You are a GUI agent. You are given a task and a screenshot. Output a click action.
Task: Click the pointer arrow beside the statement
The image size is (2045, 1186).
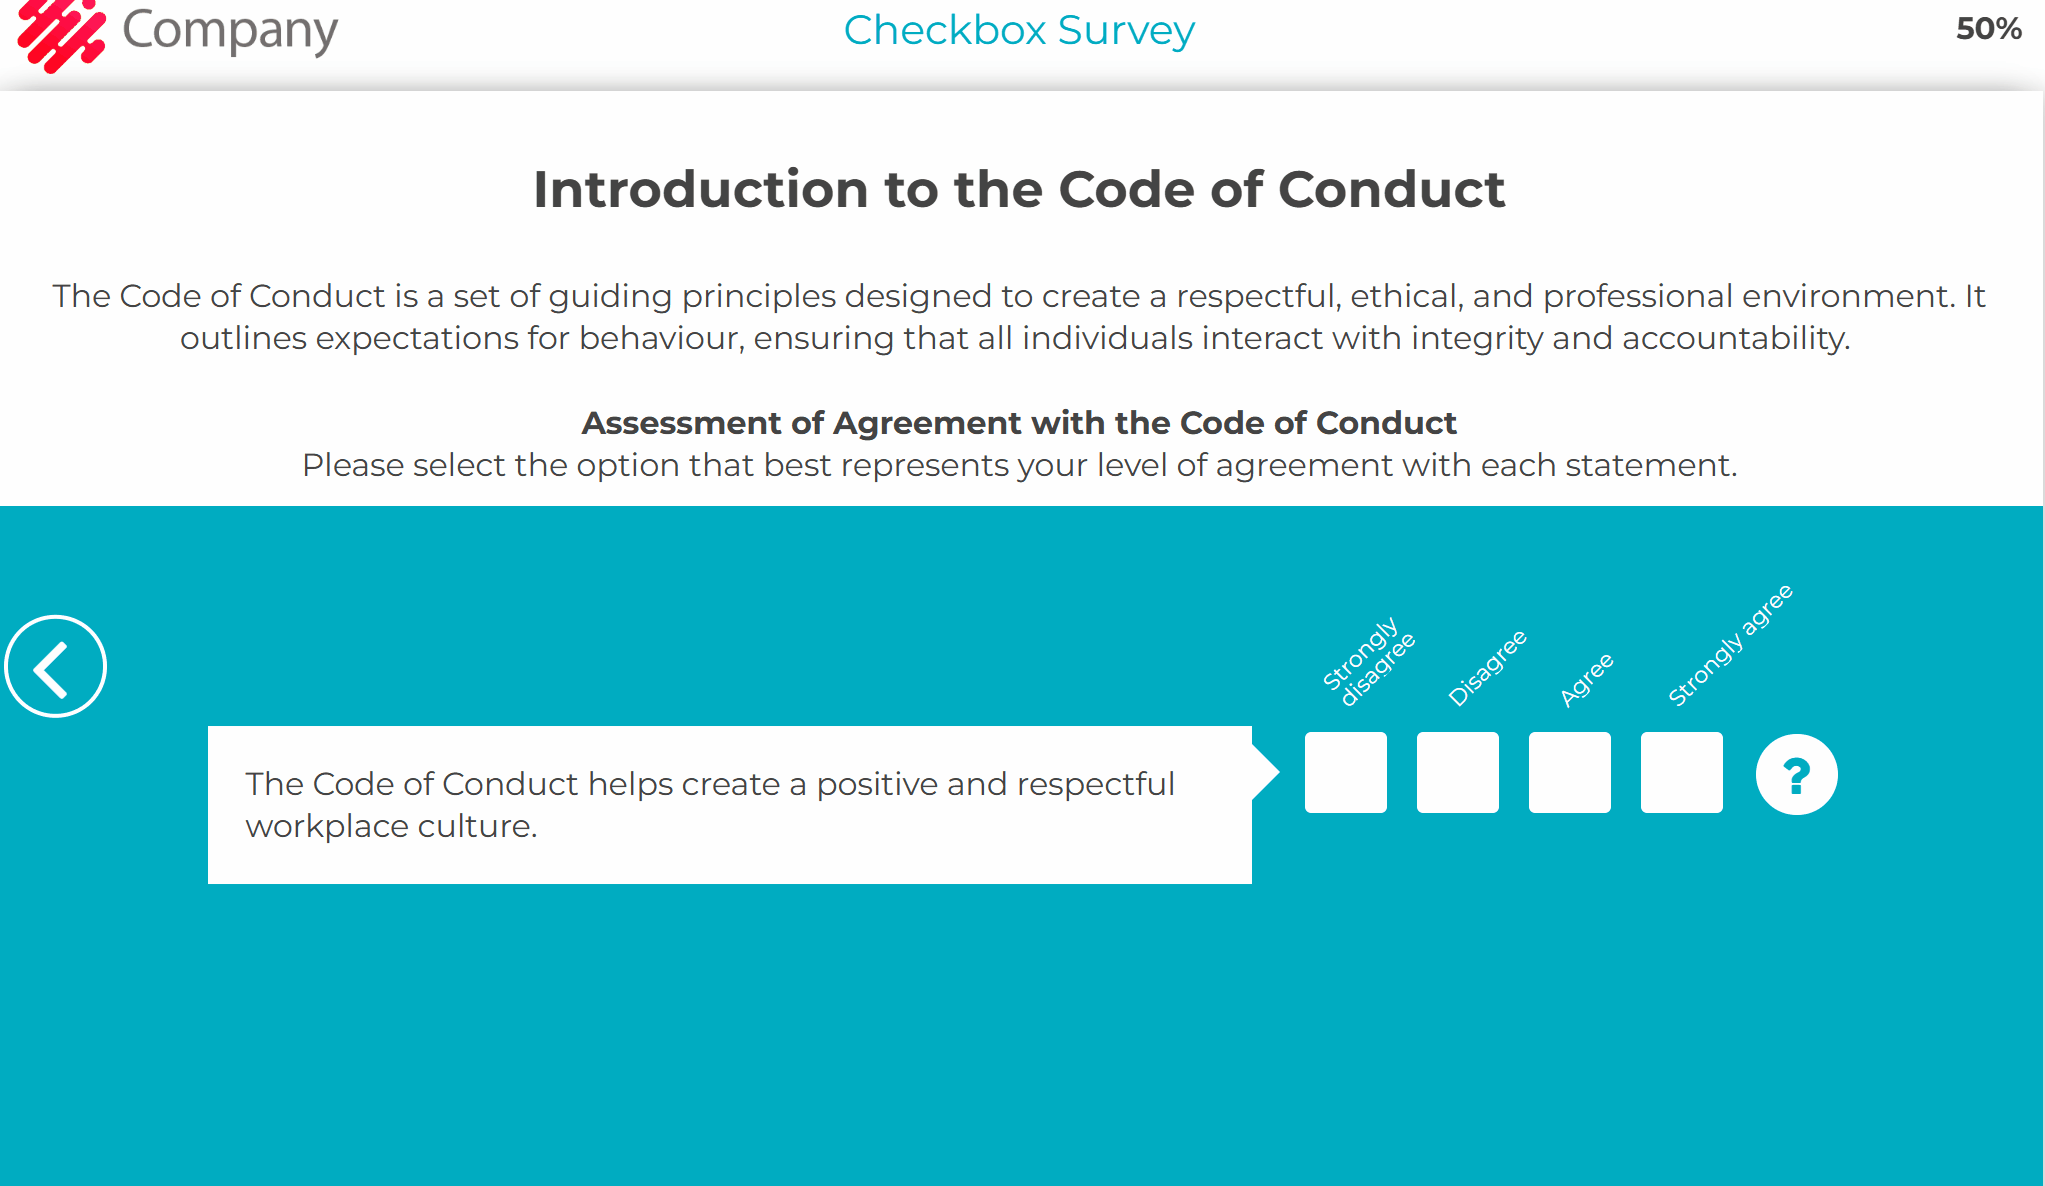pyautogui.click(x=1266, y=772)
